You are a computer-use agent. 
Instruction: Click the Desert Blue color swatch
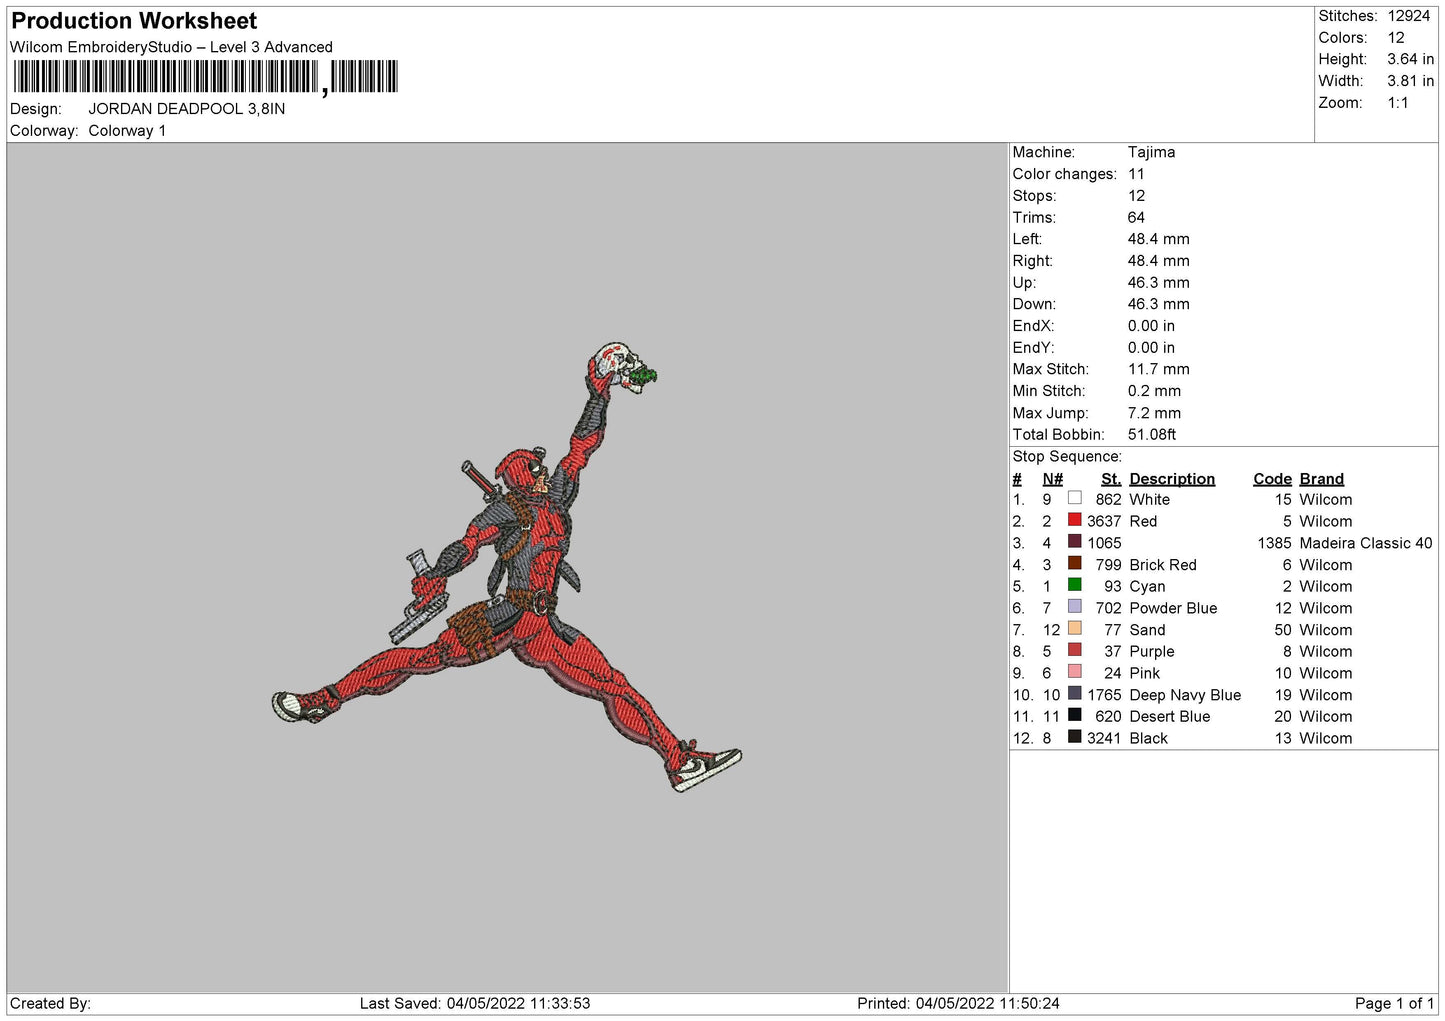(x=1074, y=715)
